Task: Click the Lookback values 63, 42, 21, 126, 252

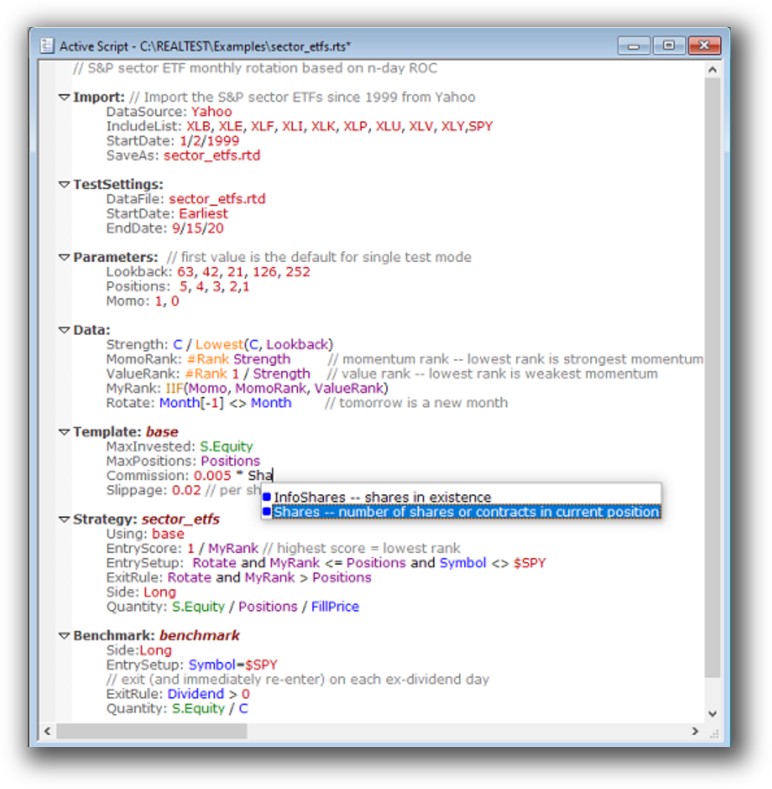Action: point(244,272)
